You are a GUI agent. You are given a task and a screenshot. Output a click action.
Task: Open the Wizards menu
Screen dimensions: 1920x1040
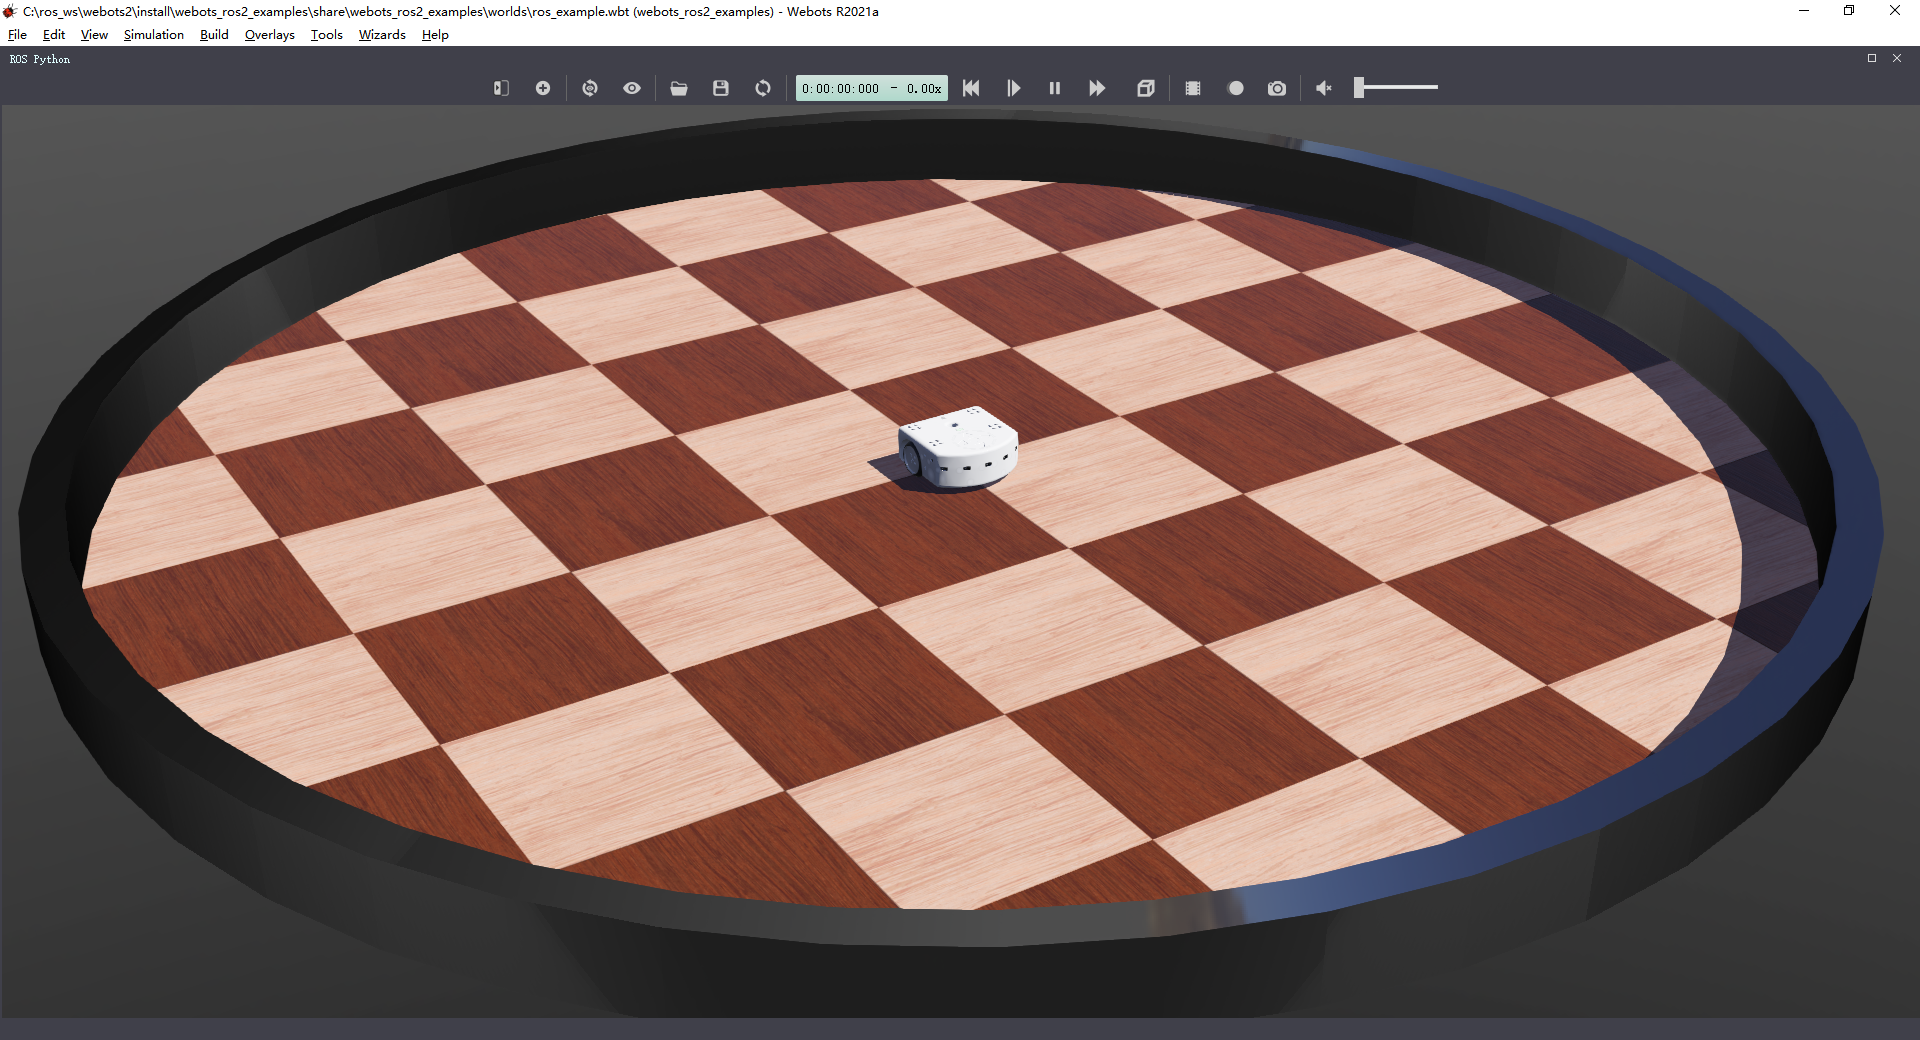click(x=382, y=34)
